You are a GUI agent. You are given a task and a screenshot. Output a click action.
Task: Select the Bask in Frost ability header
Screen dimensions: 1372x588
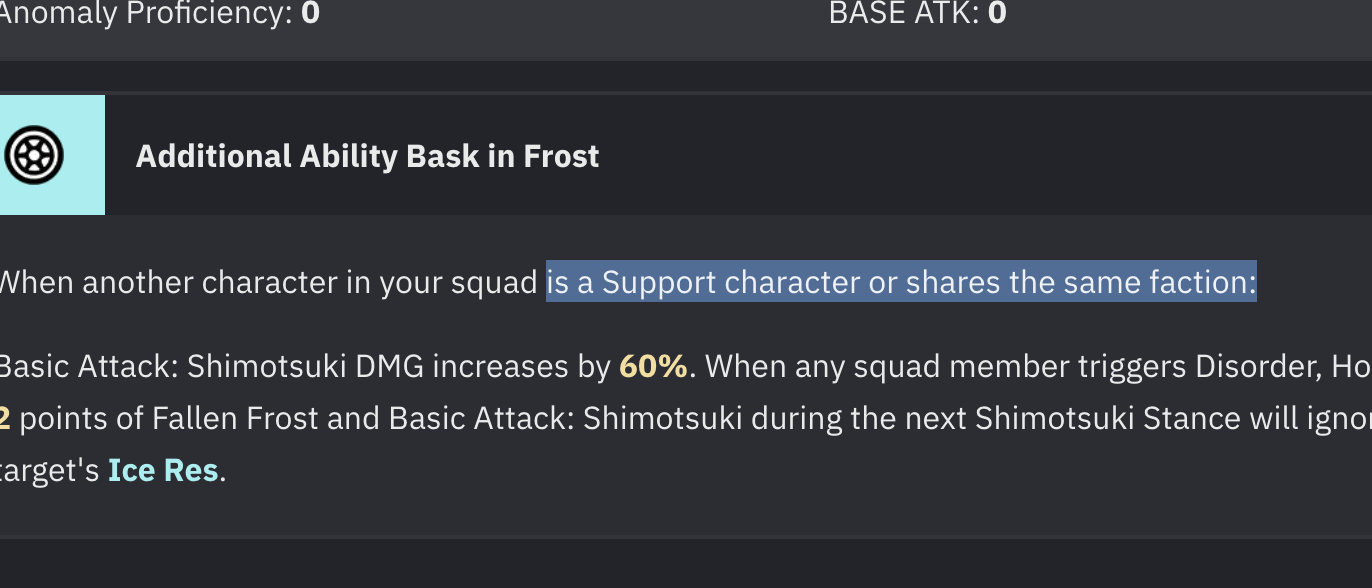(367, 156)
